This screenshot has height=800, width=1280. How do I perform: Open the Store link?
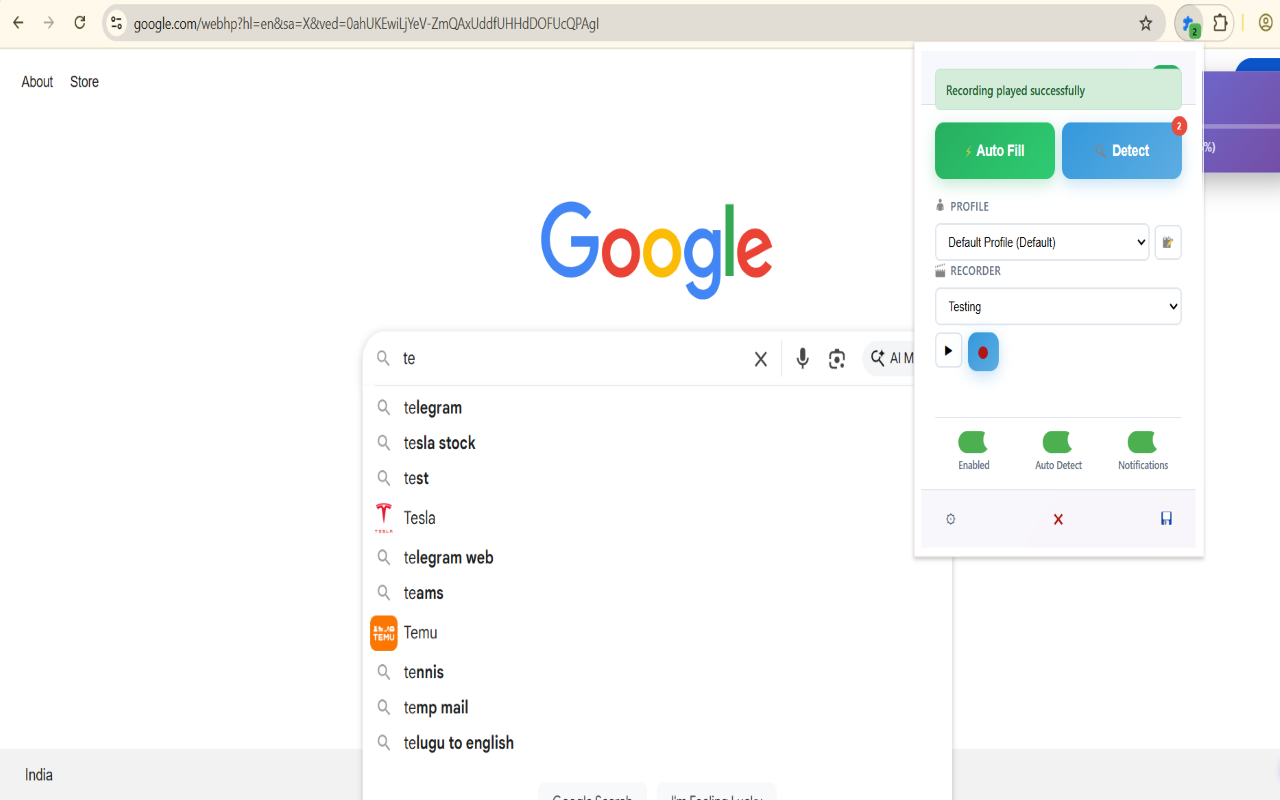(84, 82)
